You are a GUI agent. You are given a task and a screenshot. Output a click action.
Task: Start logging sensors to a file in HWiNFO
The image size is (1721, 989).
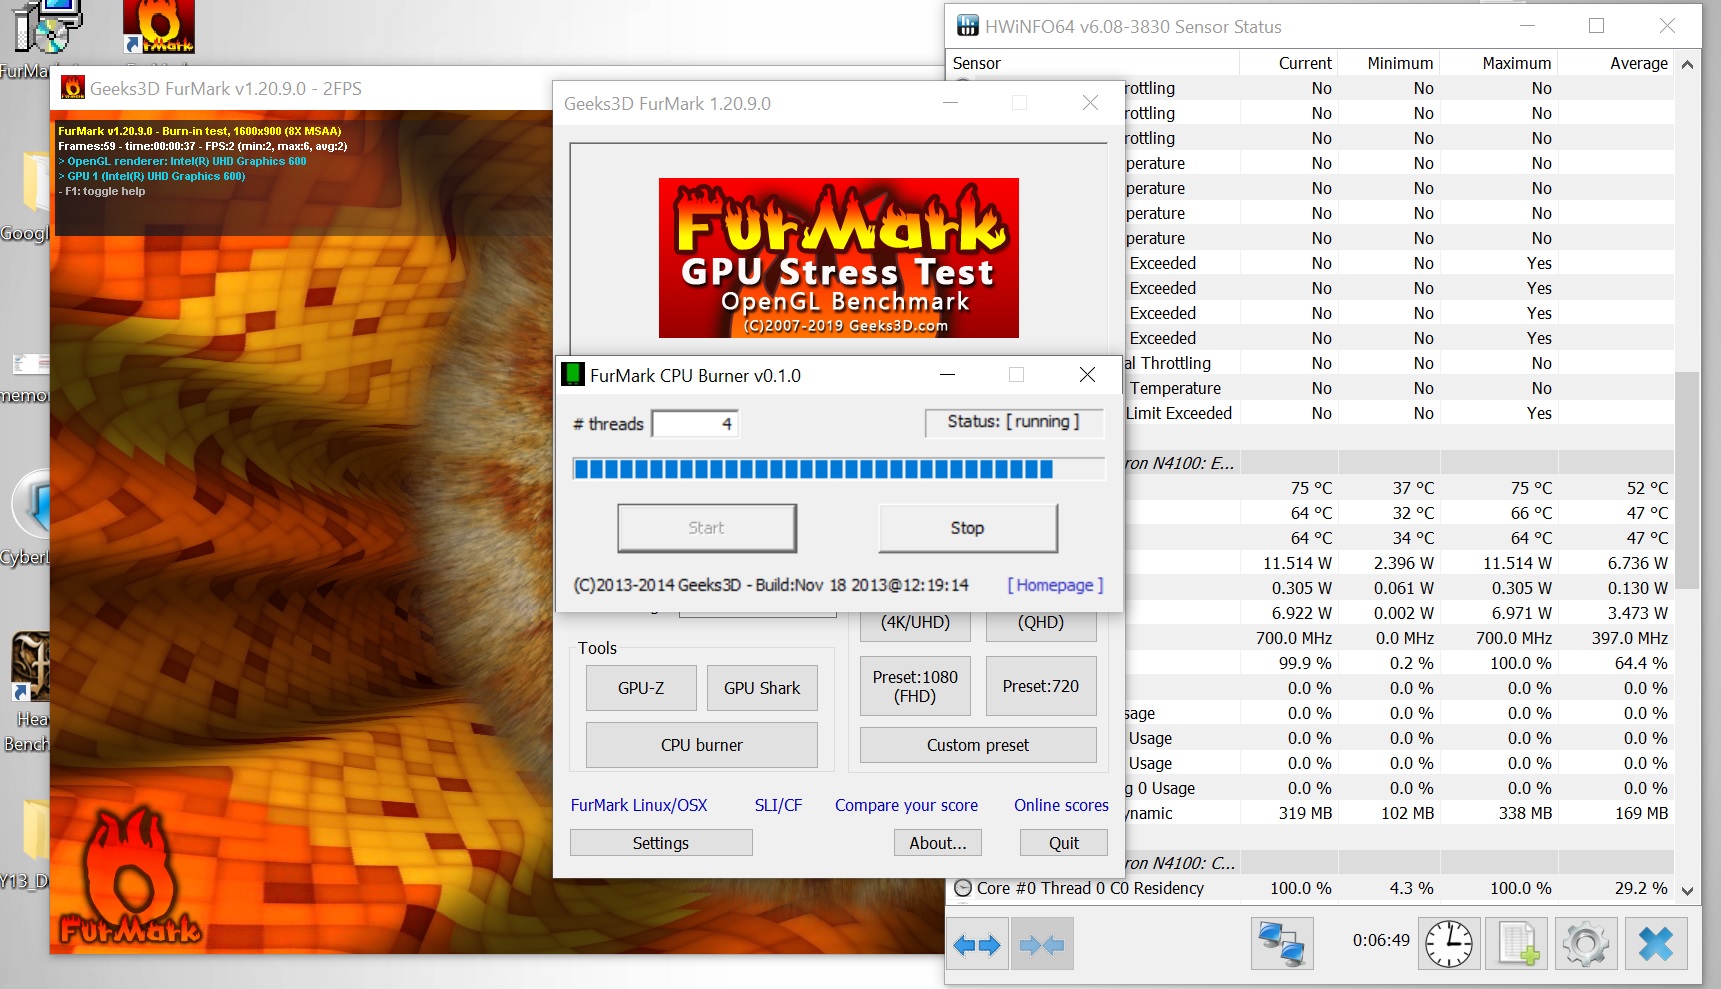1517,945
